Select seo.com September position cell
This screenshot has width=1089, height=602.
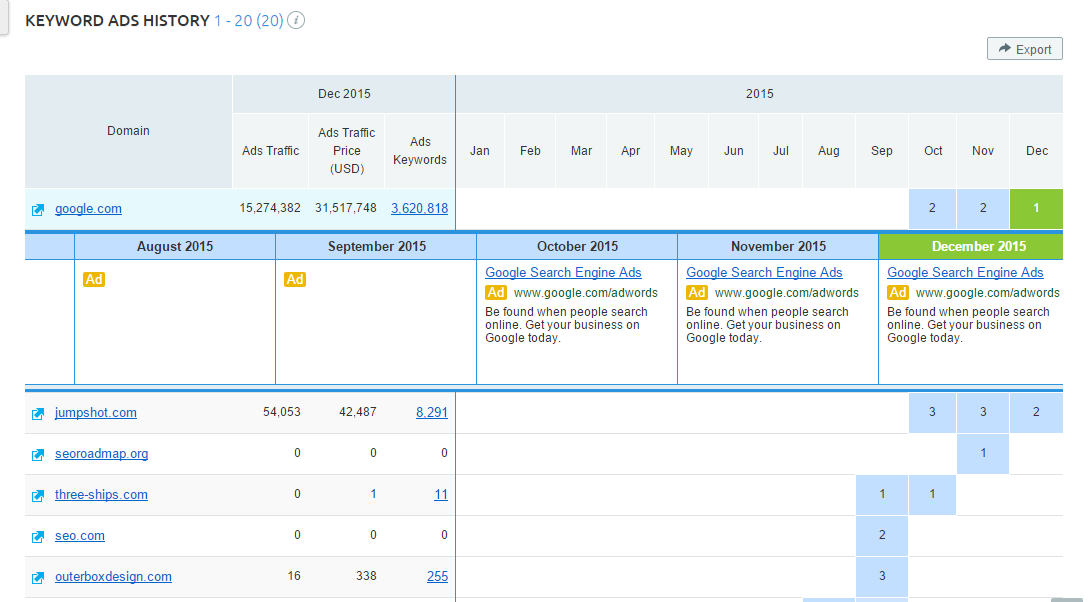[882, 535]
